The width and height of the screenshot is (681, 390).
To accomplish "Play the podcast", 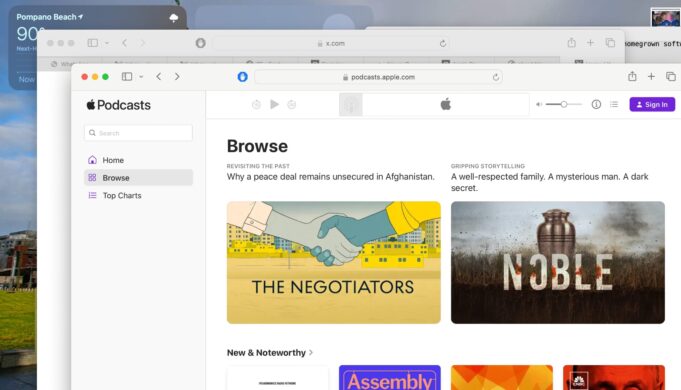I will pyautogui.click(x=274, y=104).
